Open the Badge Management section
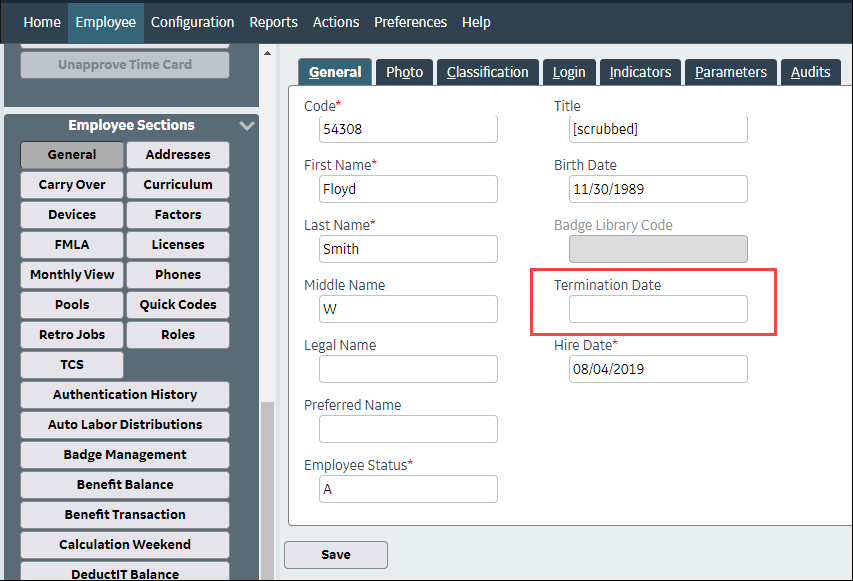Viewport: 853px width, 581px height. [125, 455]
